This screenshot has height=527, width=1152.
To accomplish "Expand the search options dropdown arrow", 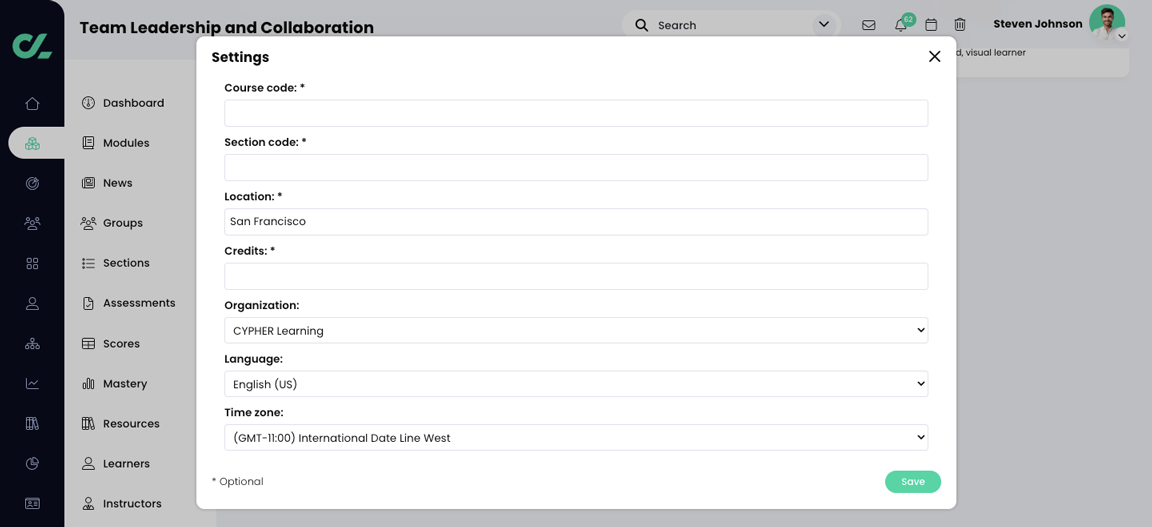I will tap(824, 25).
